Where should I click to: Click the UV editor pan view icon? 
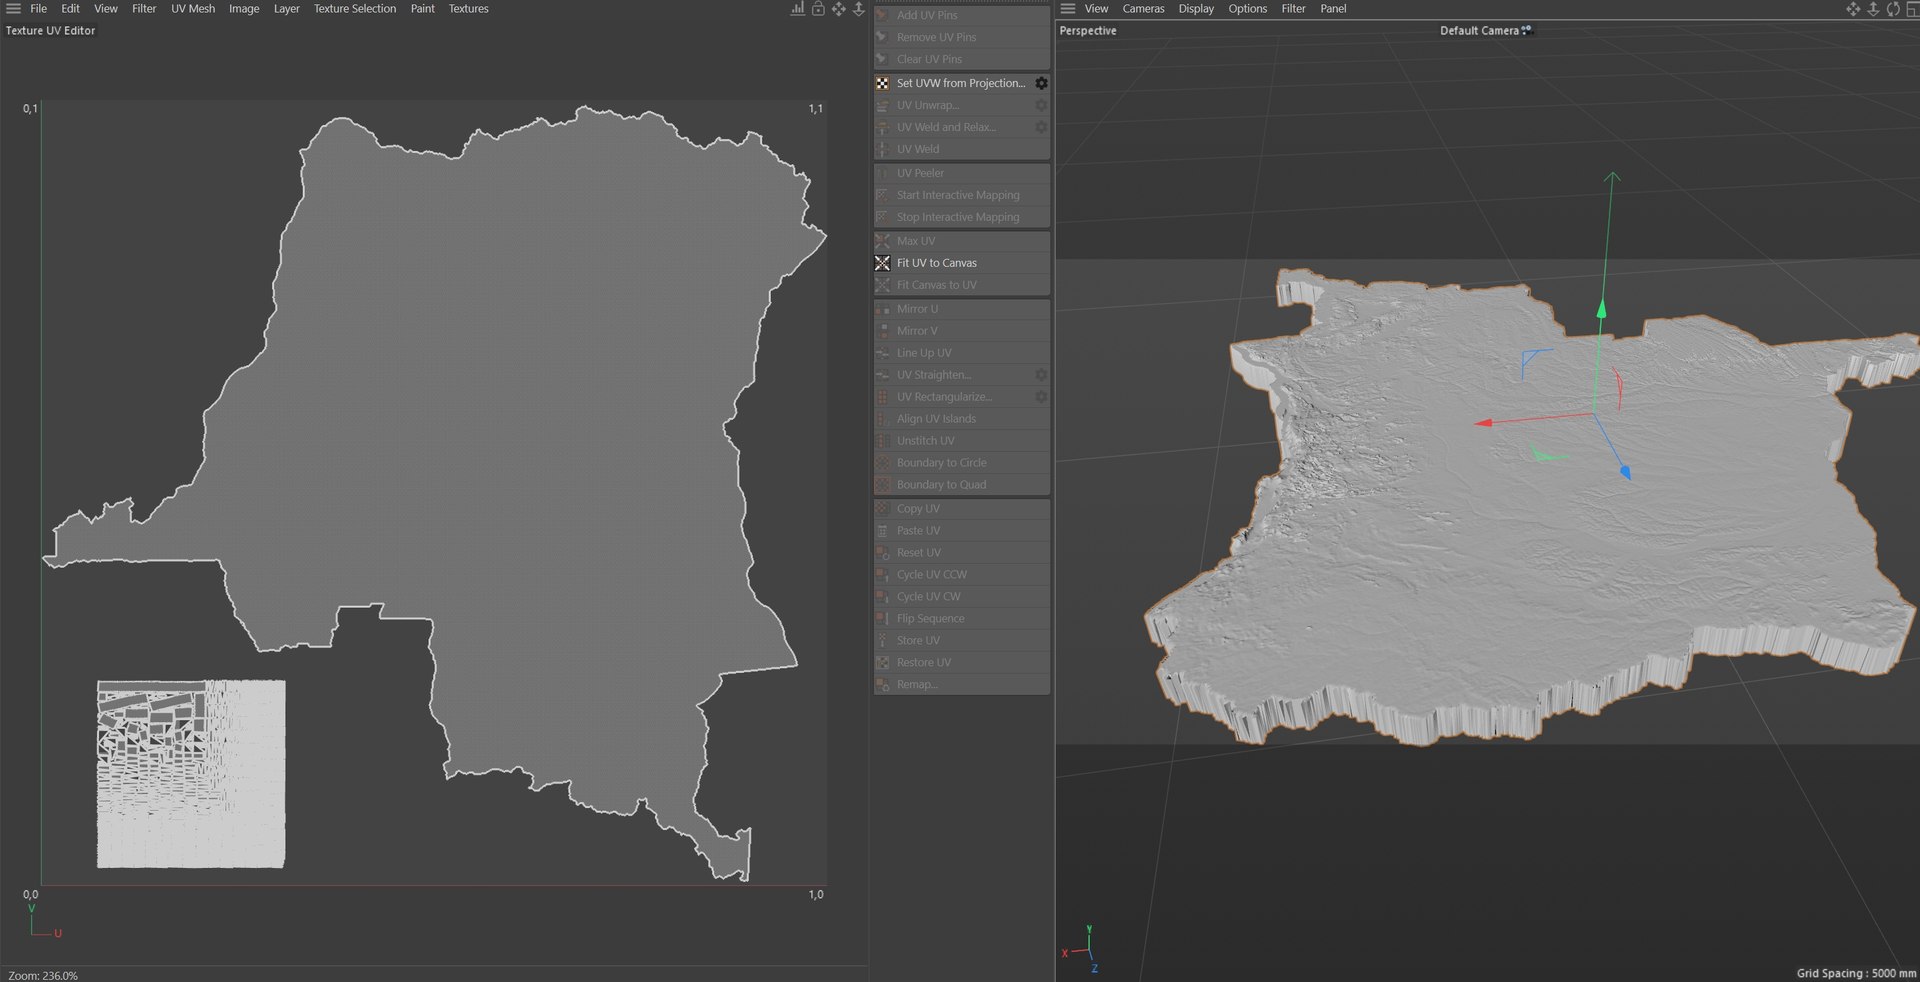click(838, 8)
